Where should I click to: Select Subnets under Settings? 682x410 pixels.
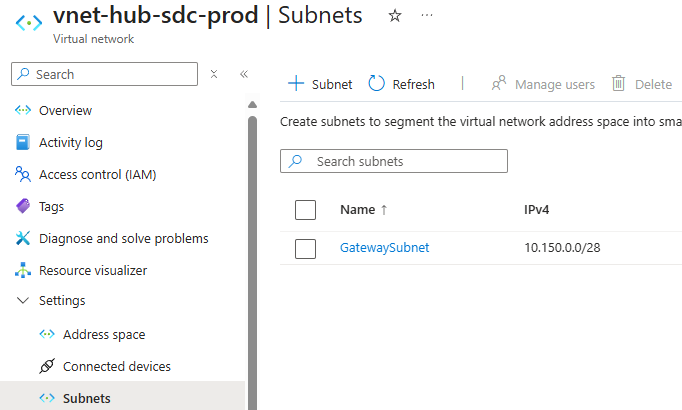(x=87, y=398)
